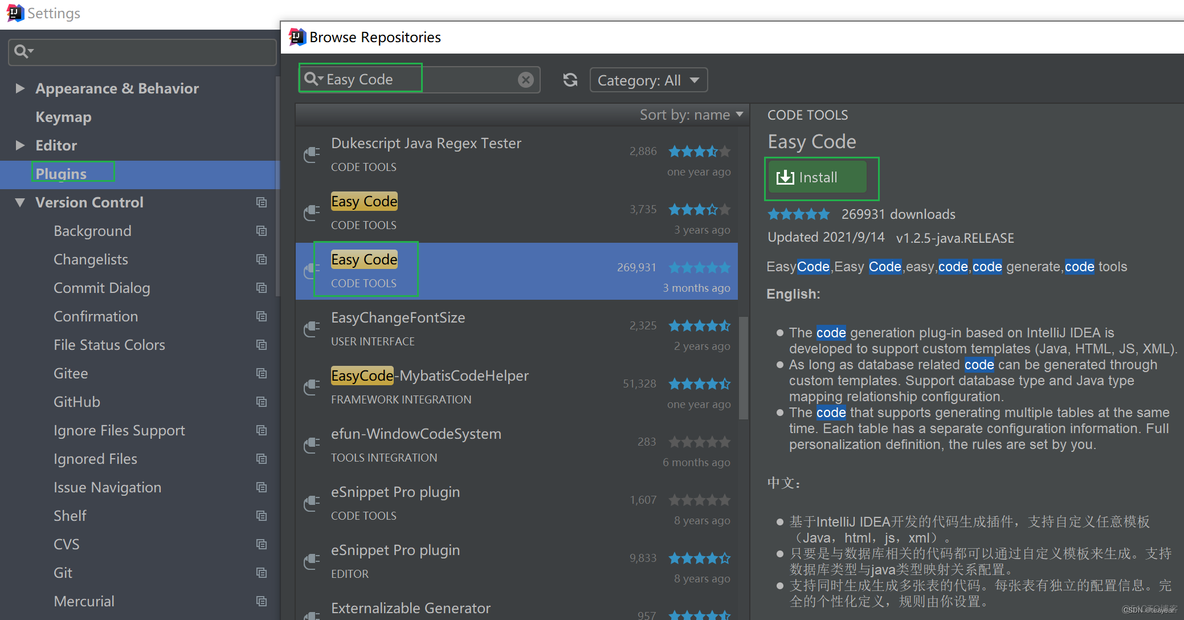The width and height of the screenshot is (1184, 620).
Task: Click the Settings search input field
Action: pyautogui.click(x=142, y=51)
